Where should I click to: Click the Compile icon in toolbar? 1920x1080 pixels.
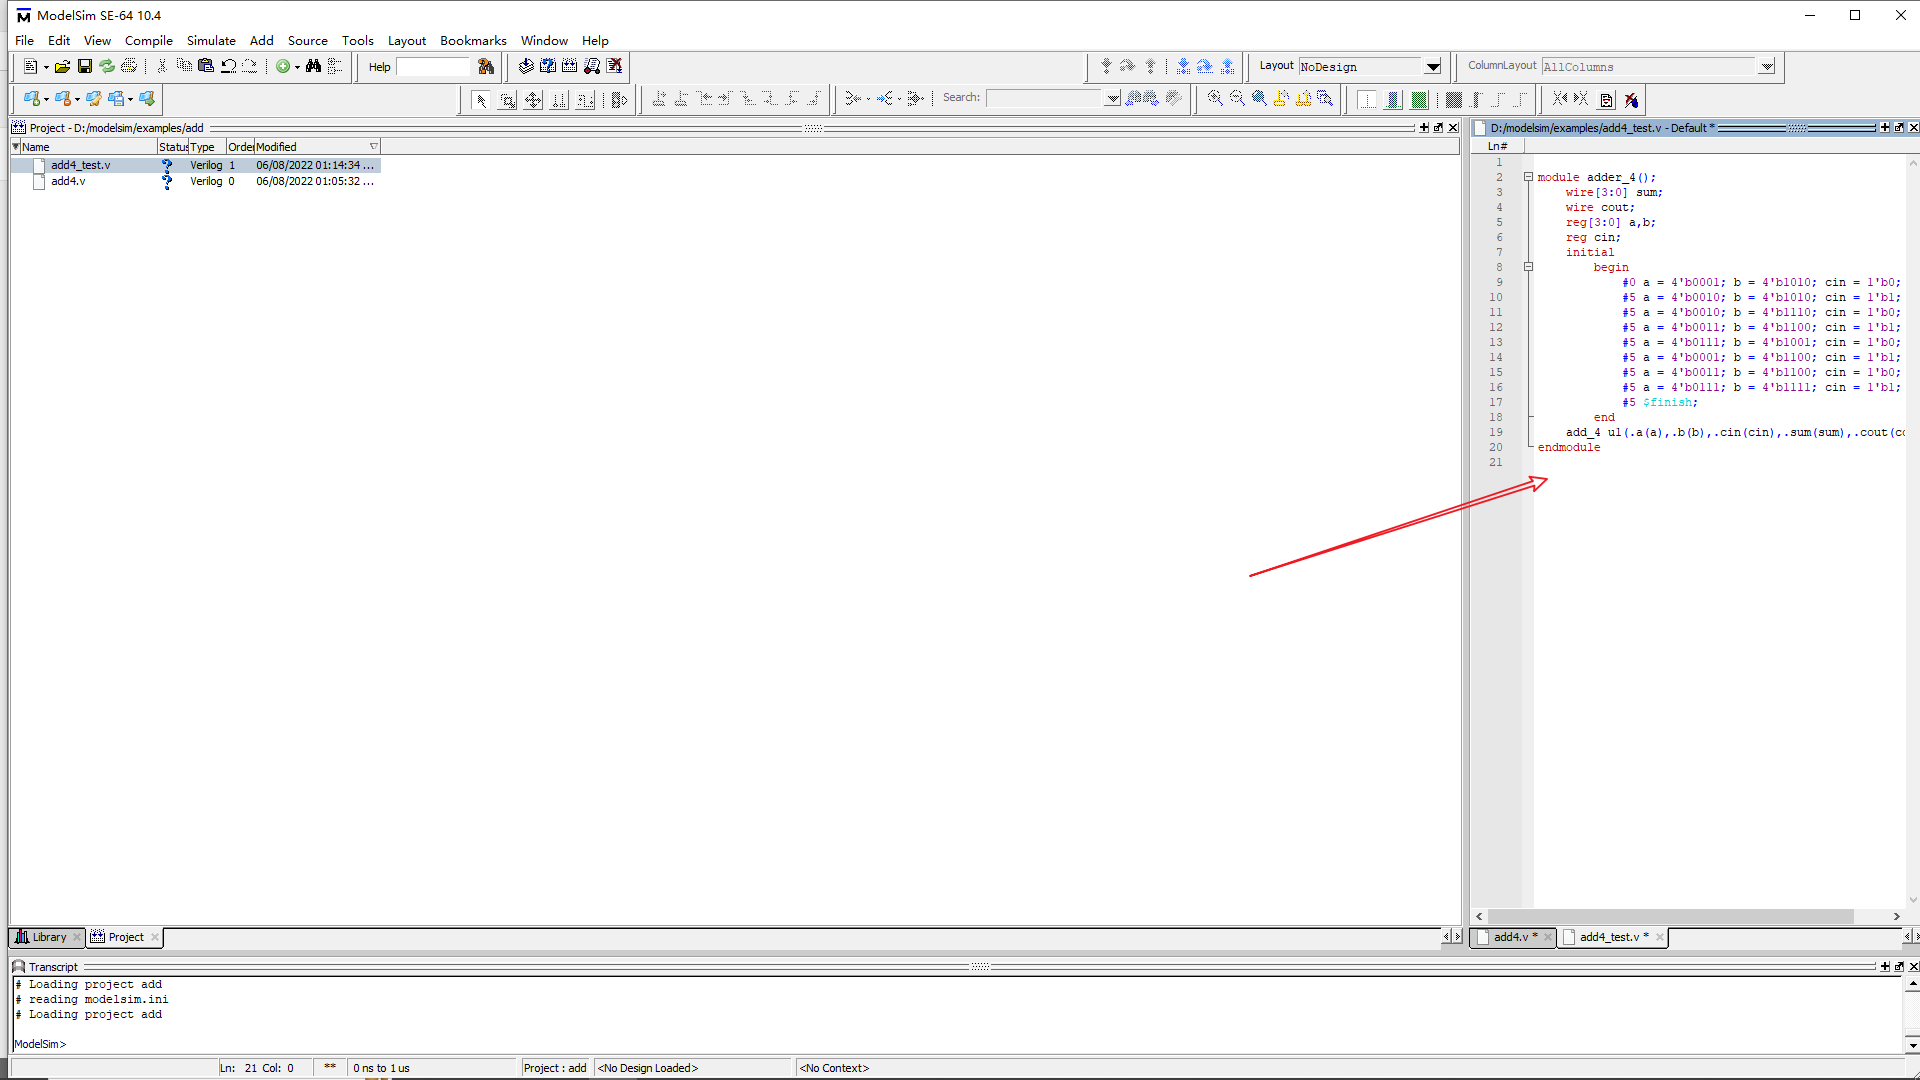(526, 66)
